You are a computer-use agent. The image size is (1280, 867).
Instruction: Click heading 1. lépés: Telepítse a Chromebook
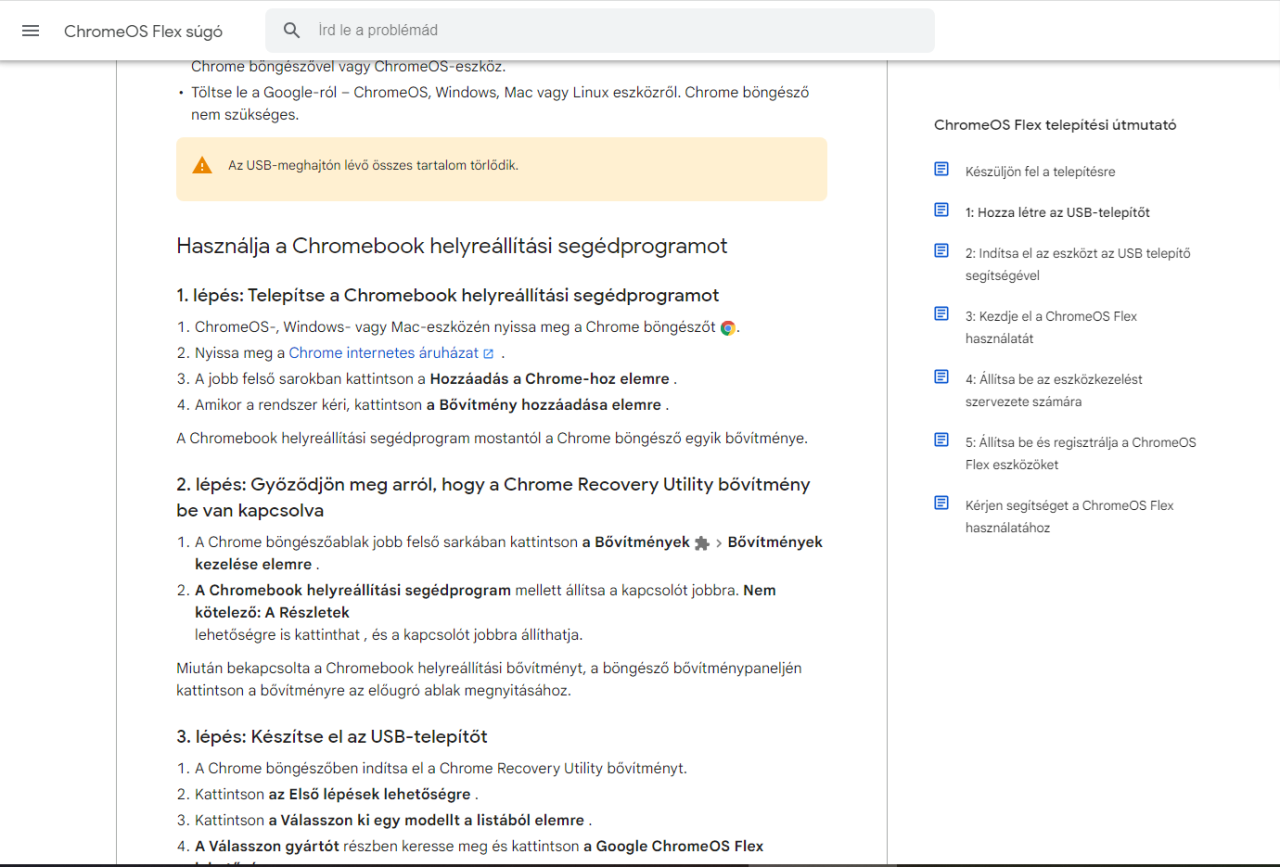pos(448,295)
